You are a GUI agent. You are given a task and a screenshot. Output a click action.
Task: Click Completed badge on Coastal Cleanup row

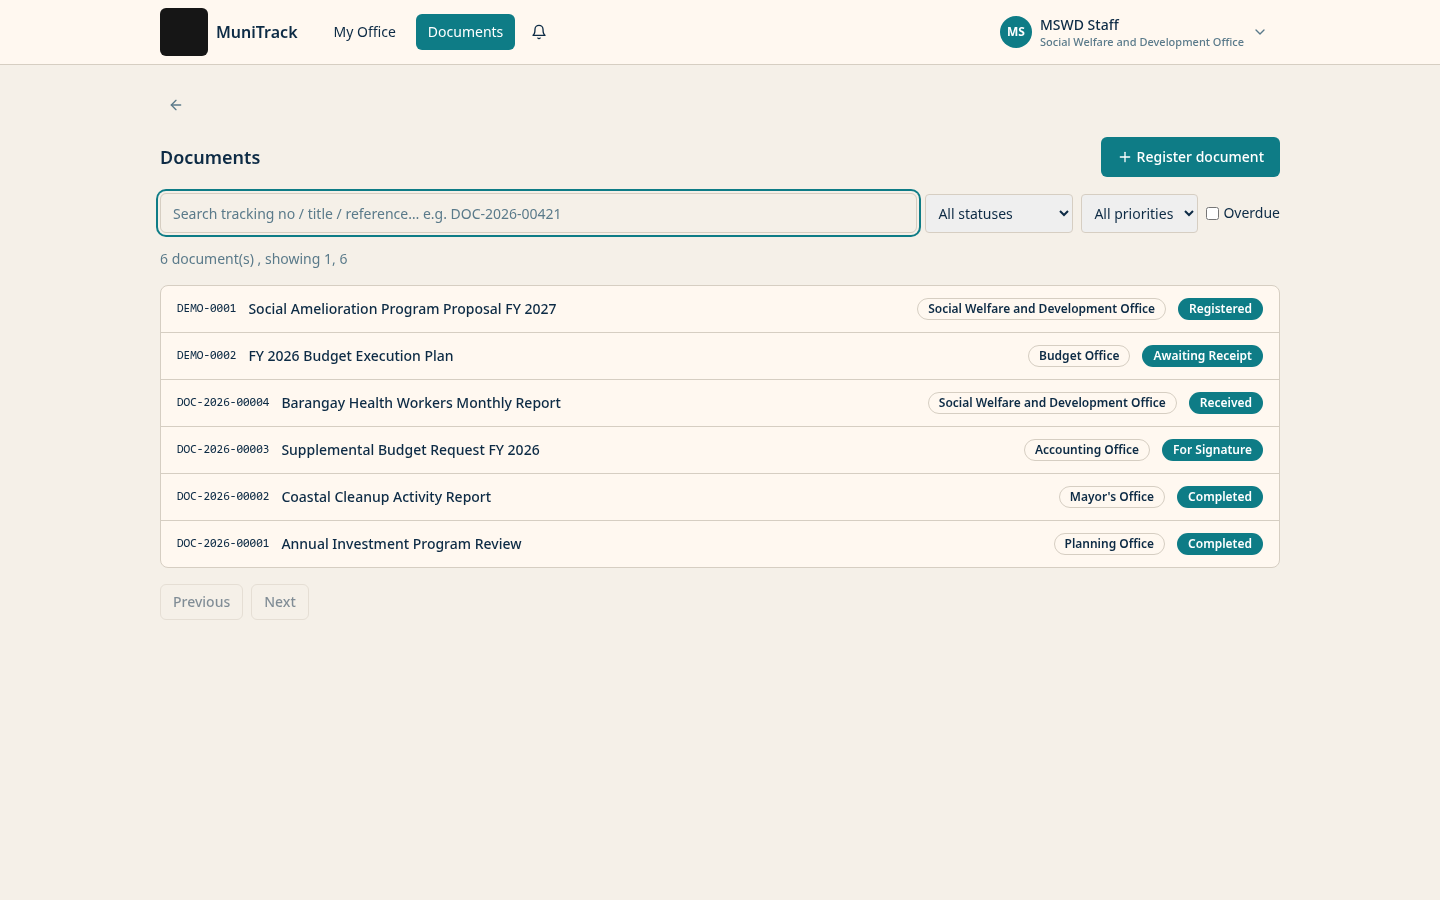(1220, 497)
